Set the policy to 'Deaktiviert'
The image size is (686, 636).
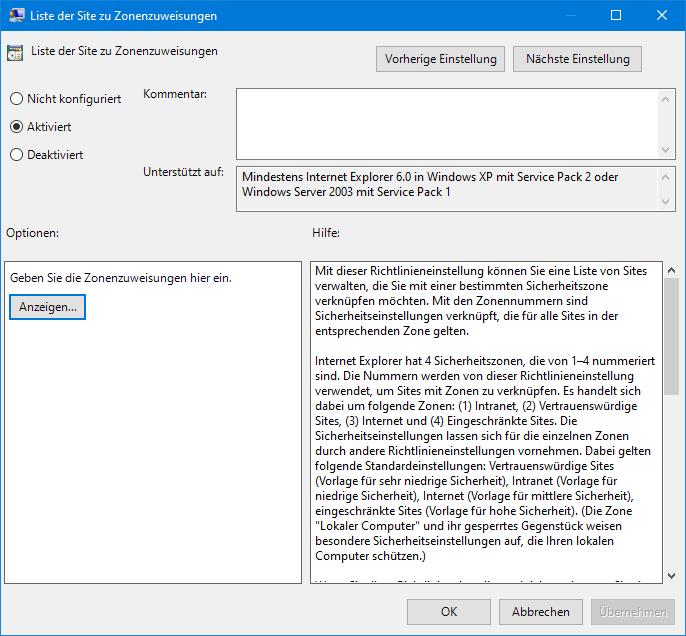[16, 155]
